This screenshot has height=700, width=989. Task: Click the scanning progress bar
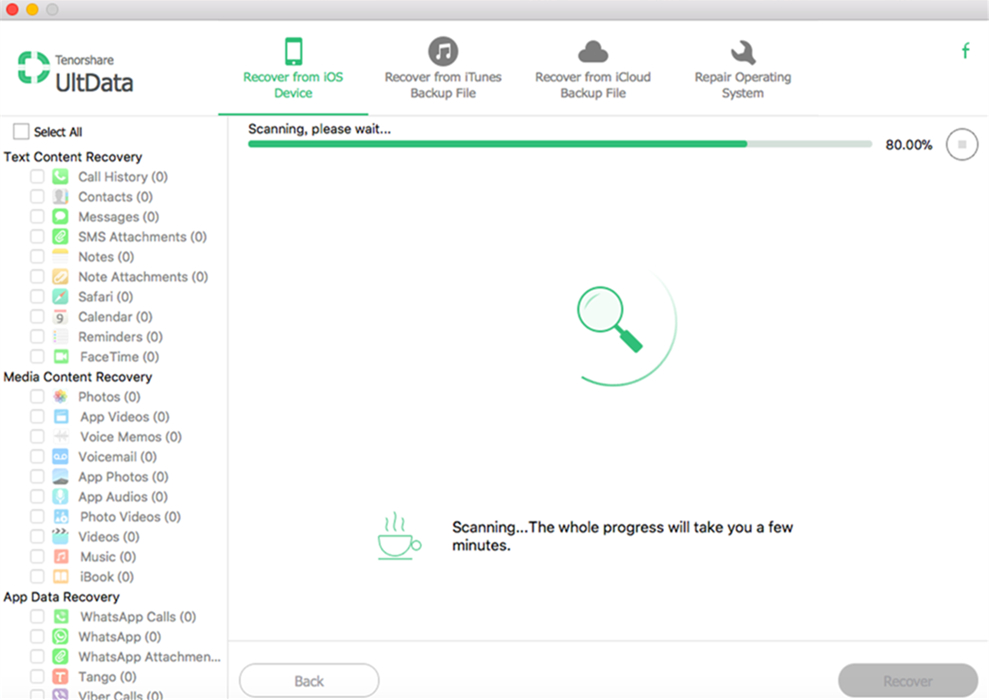558,144
